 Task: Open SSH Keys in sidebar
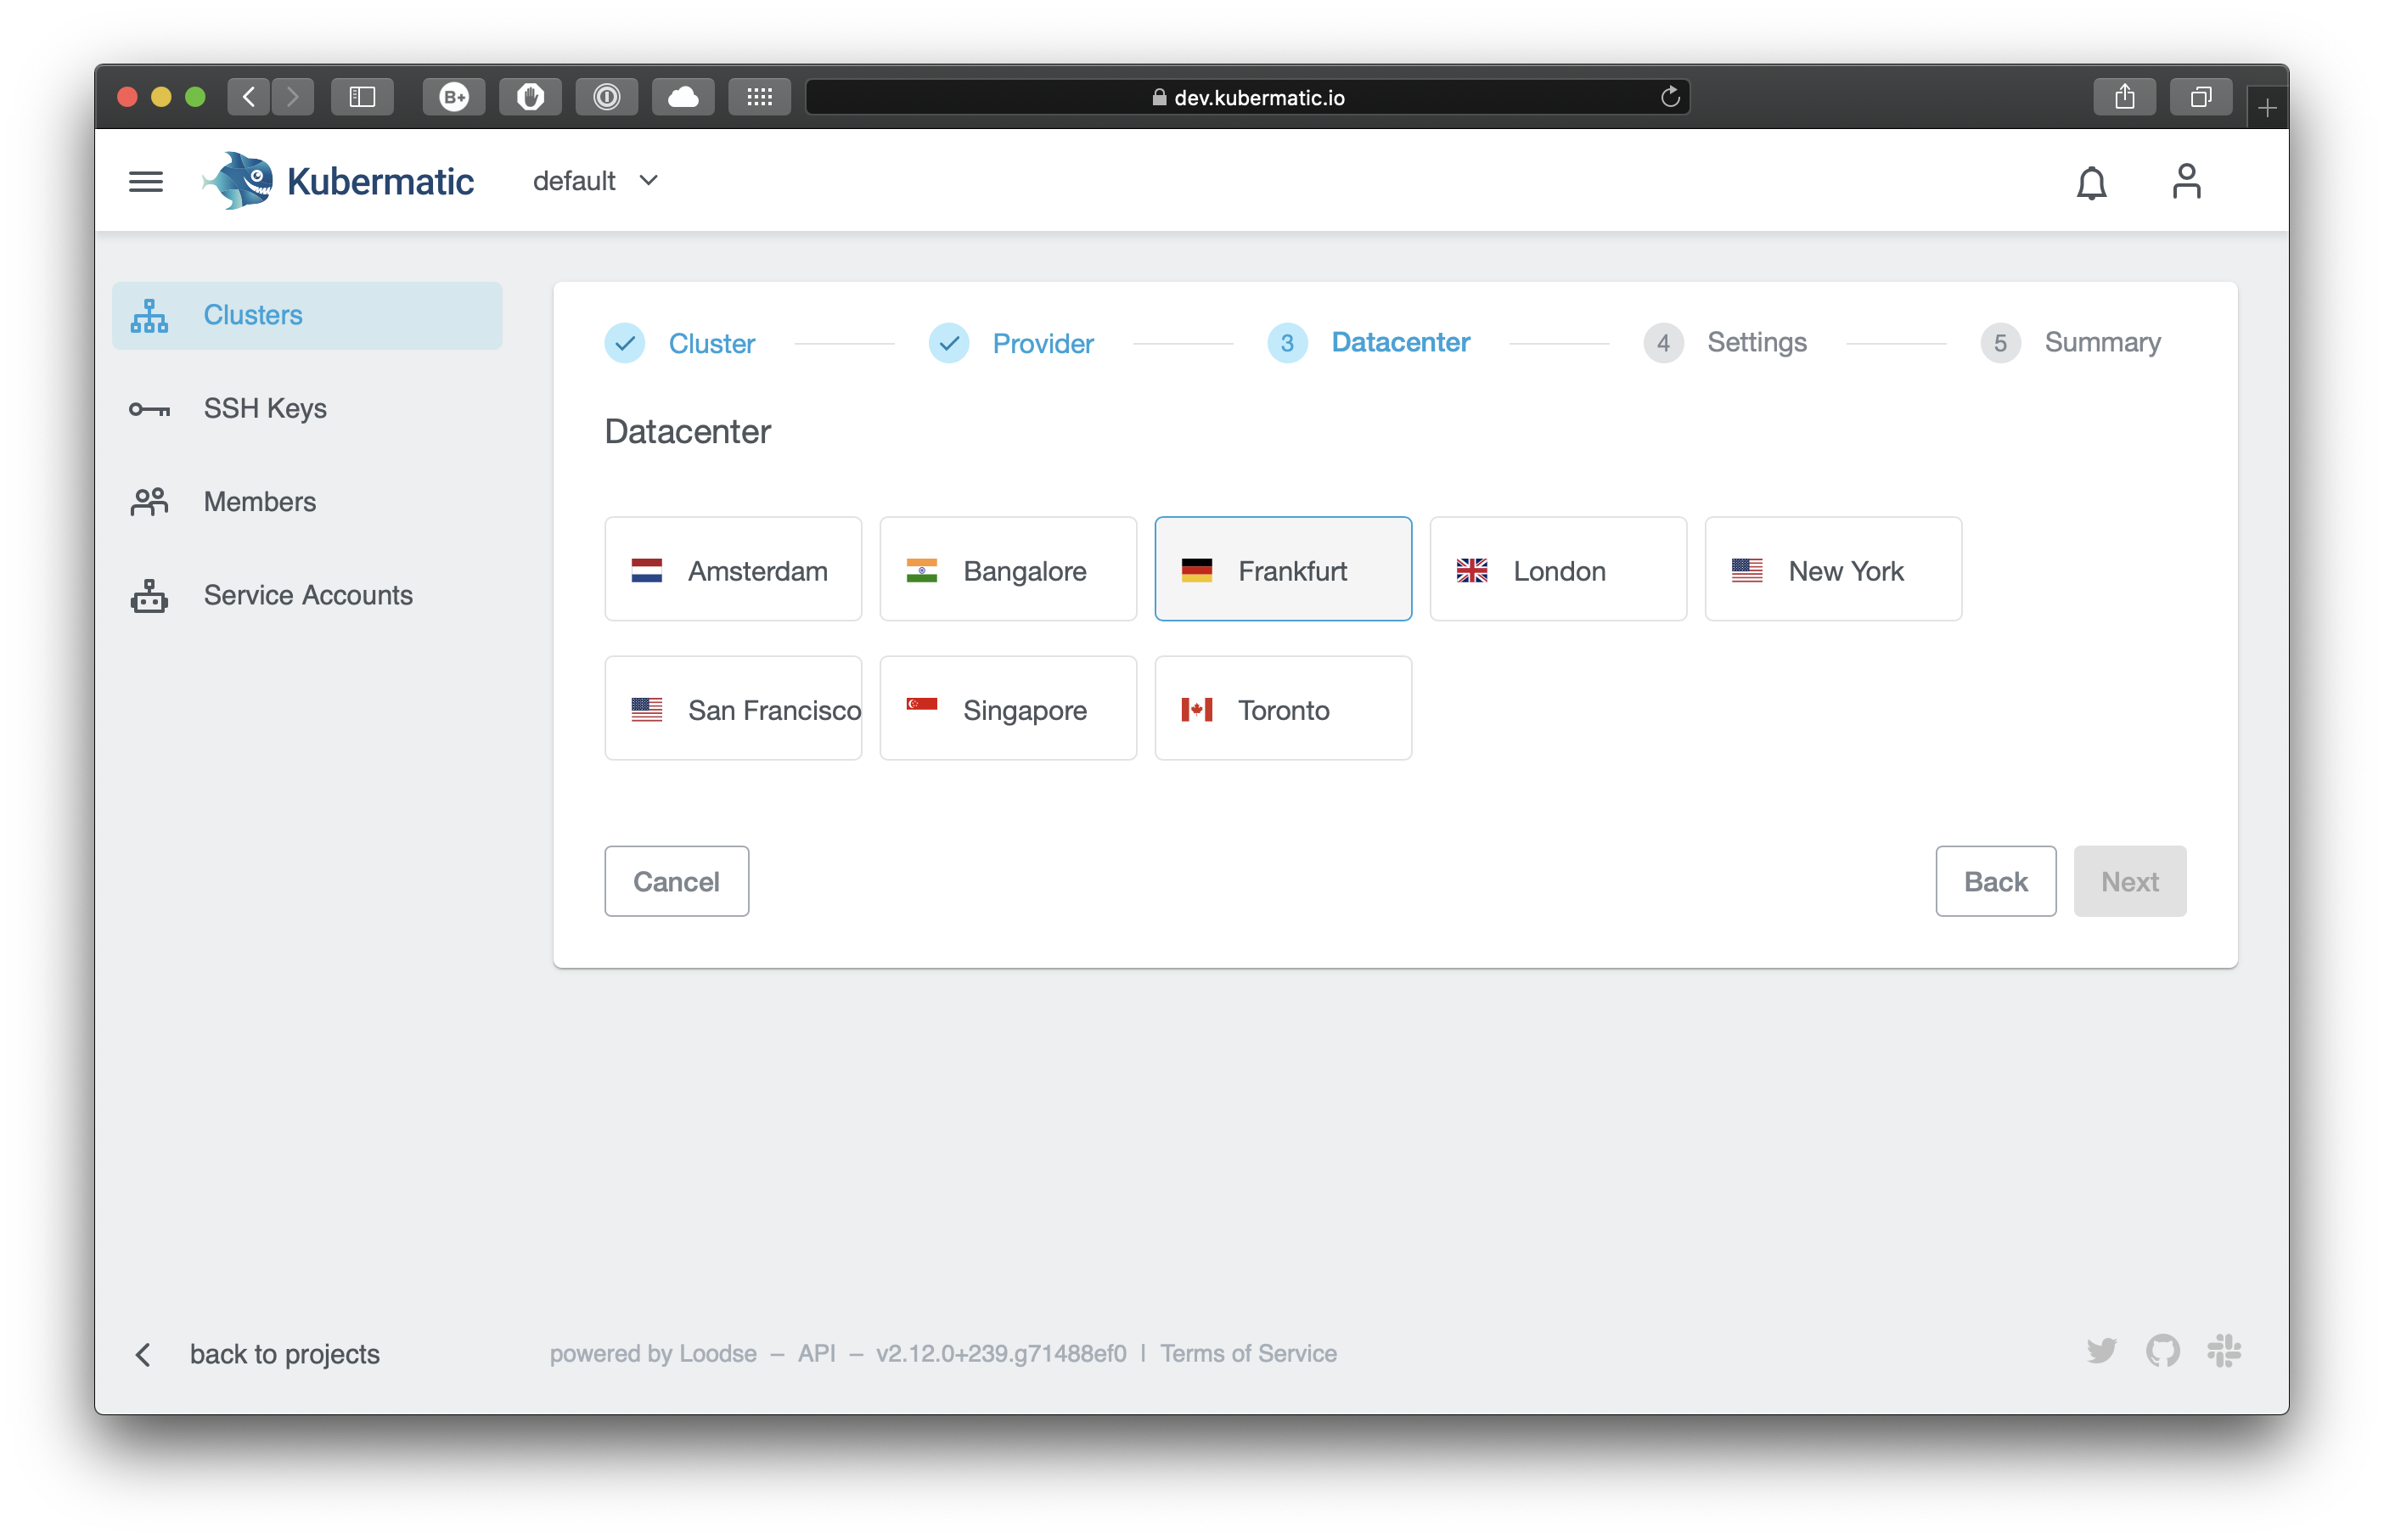(x=265, y=408)
